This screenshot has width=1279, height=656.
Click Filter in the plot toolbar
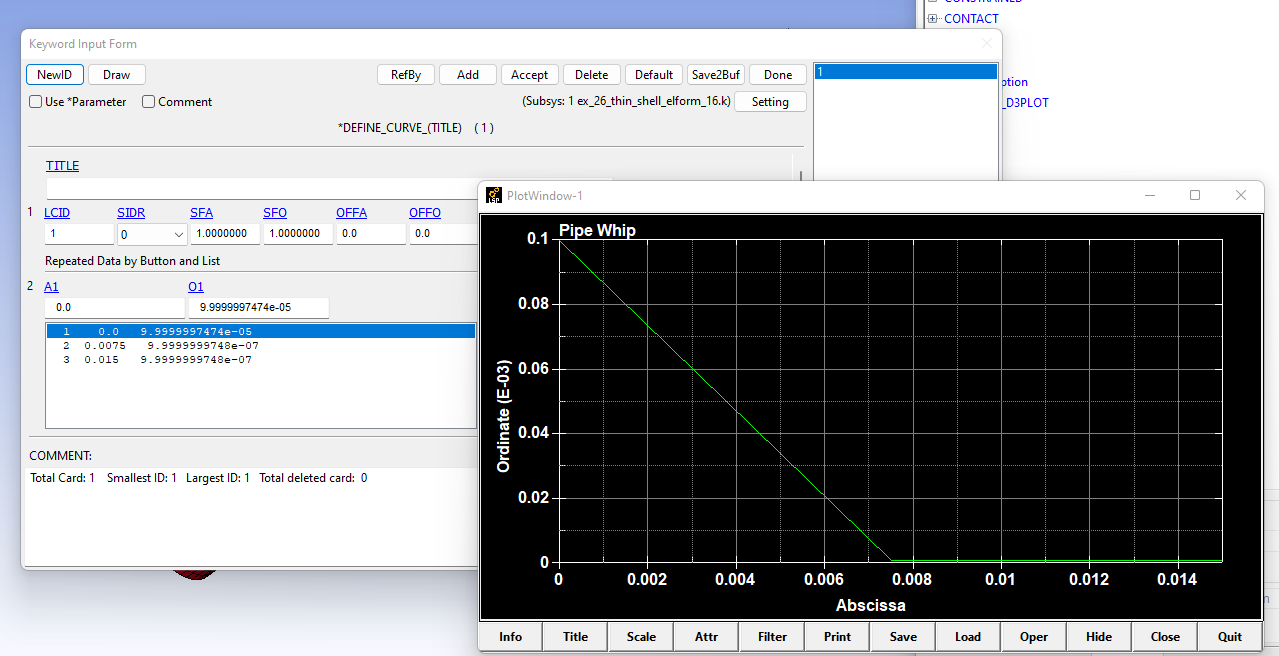[772, 637]
